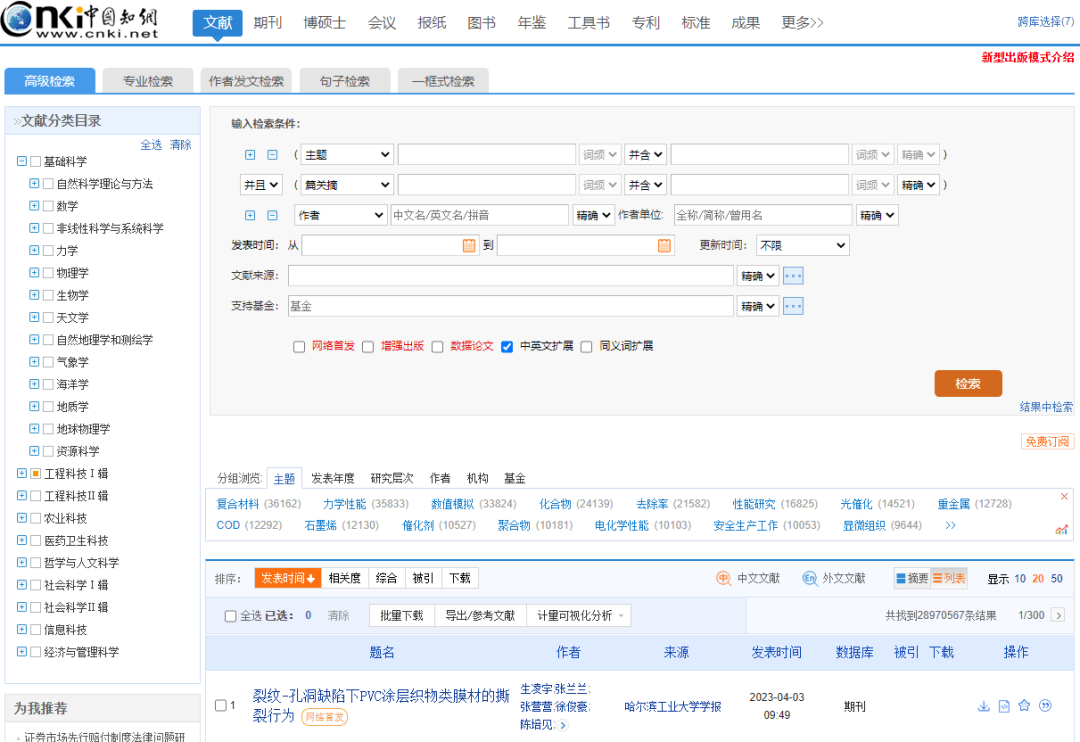This screenshot has height=742, width=1080.
Task: Open the trend chart icon in group panel
Action: (1062, 529)
